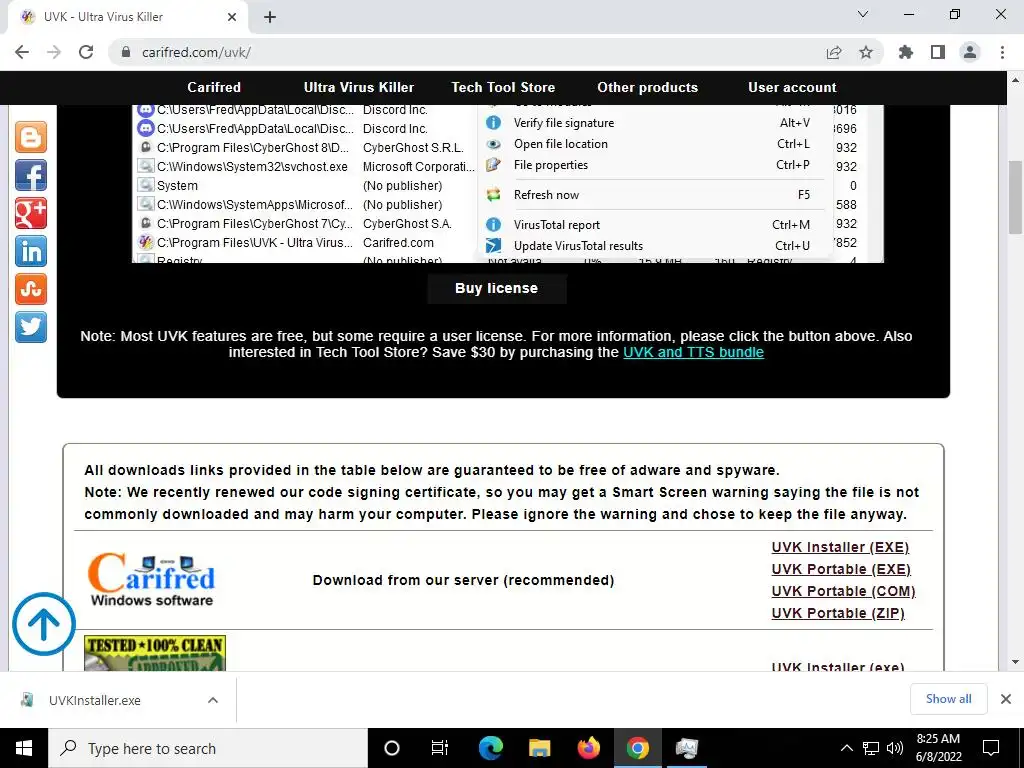Close the downloads bar
1024x768 pixels.
(1006, 699)
